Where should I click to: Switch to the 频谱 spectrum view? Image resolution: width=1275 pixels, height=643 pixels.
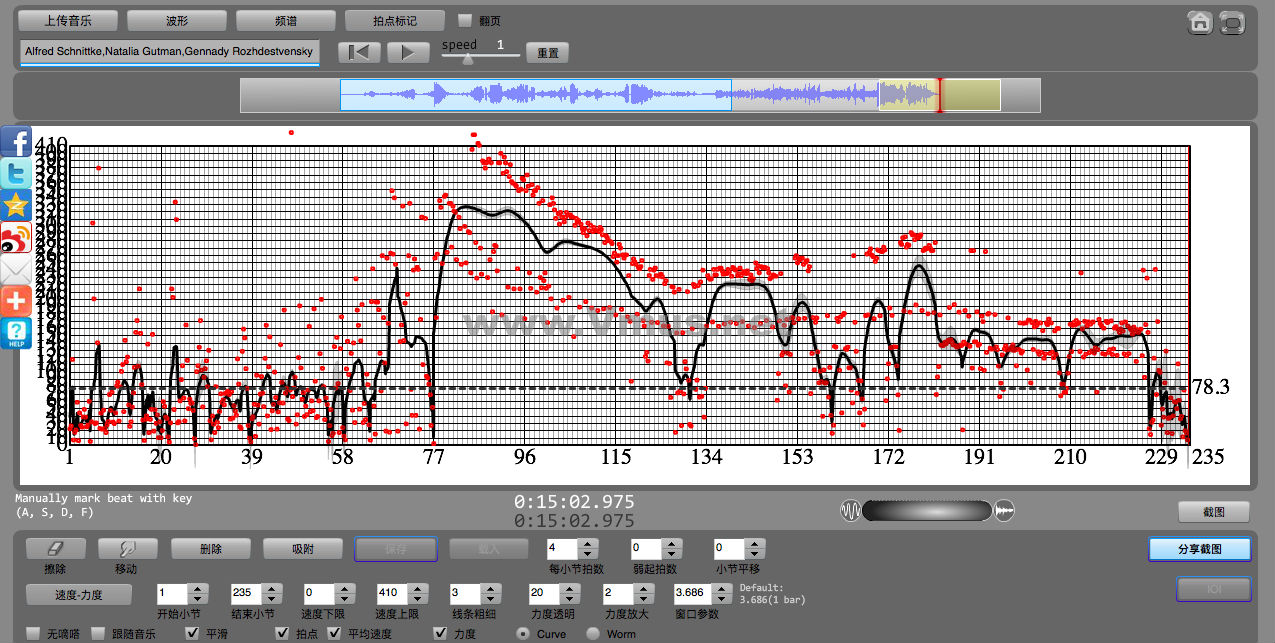click(286, 20)
